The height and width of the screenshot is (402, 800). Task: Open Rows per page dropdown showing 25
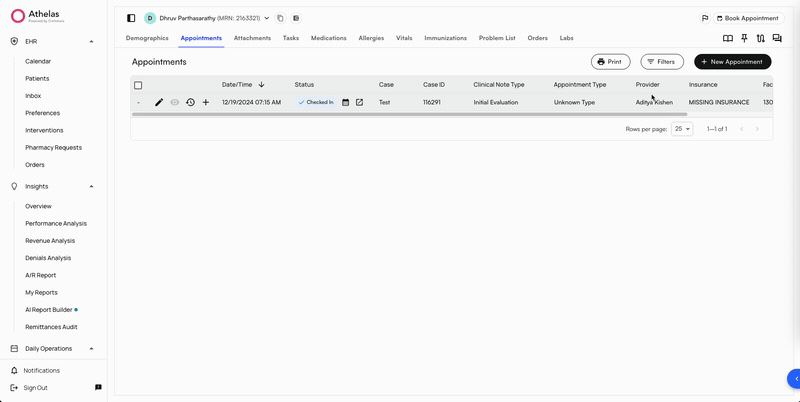(x=682, y=129)
